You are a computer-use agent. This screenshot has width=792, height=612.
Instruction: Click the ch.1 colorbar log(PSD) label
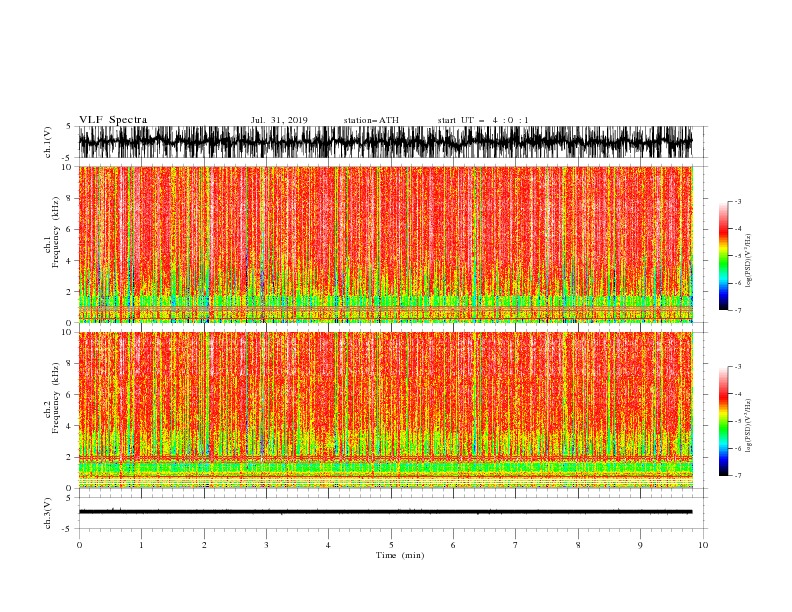point(748,261)
